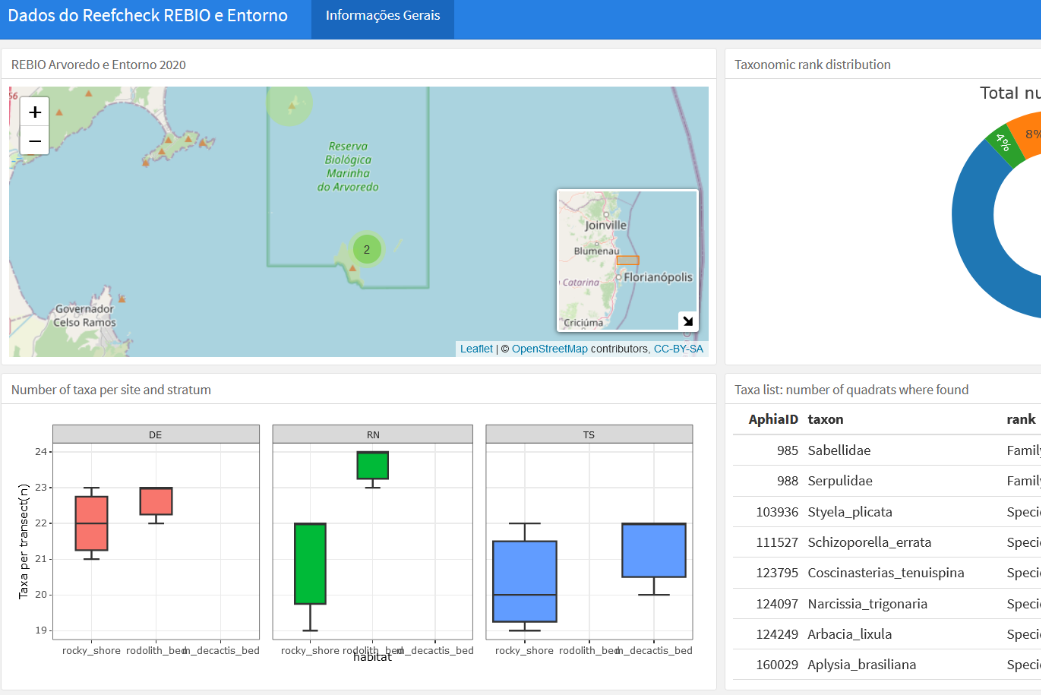
Task: Click the RN facet boxplot for rodolith_bed
Action: click(x=372, y=464)
